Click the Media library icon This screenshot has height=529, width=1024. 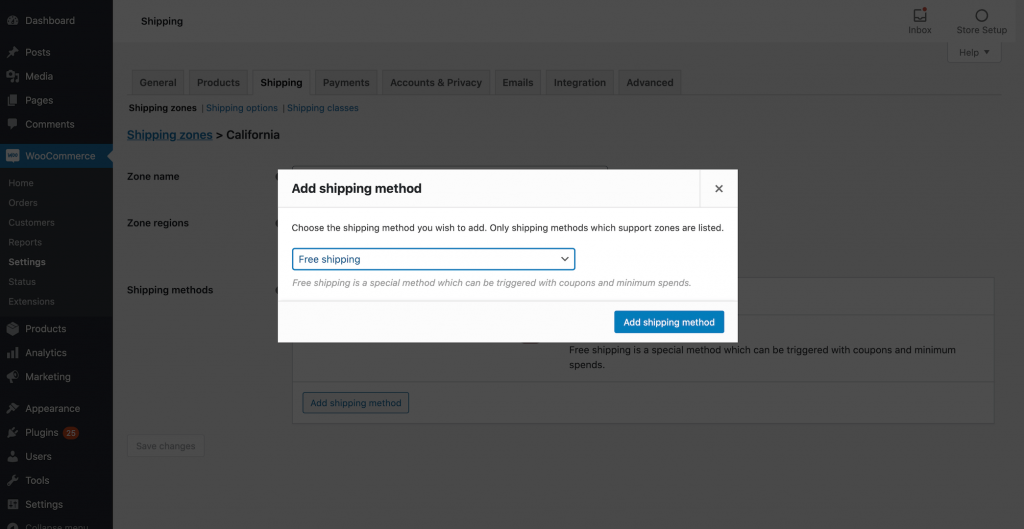pos(12,76)
